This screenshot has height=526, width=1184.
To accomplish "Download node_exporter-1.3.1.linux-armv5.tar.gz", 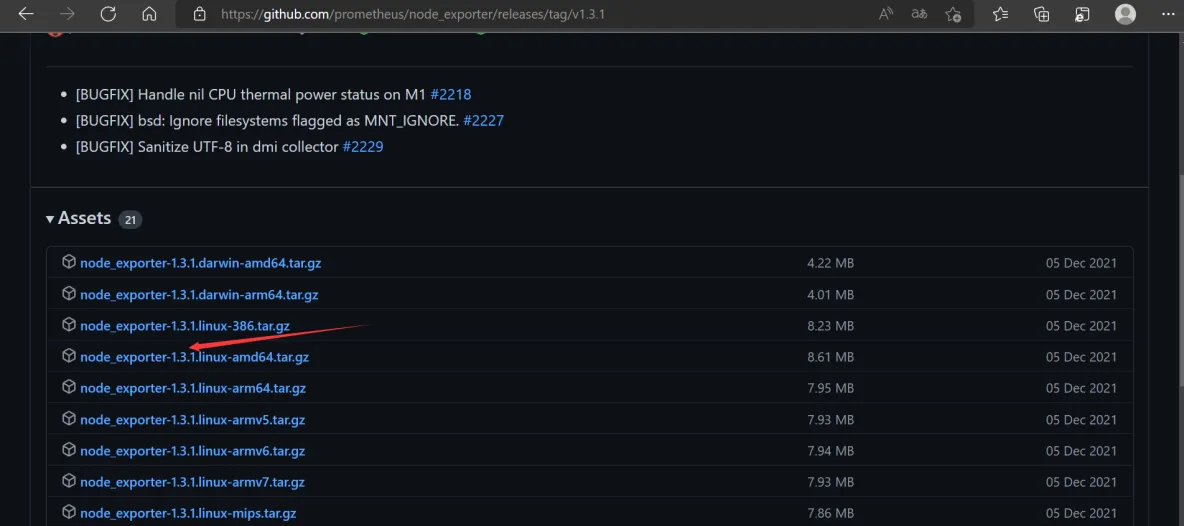I will tap(193, 420).
